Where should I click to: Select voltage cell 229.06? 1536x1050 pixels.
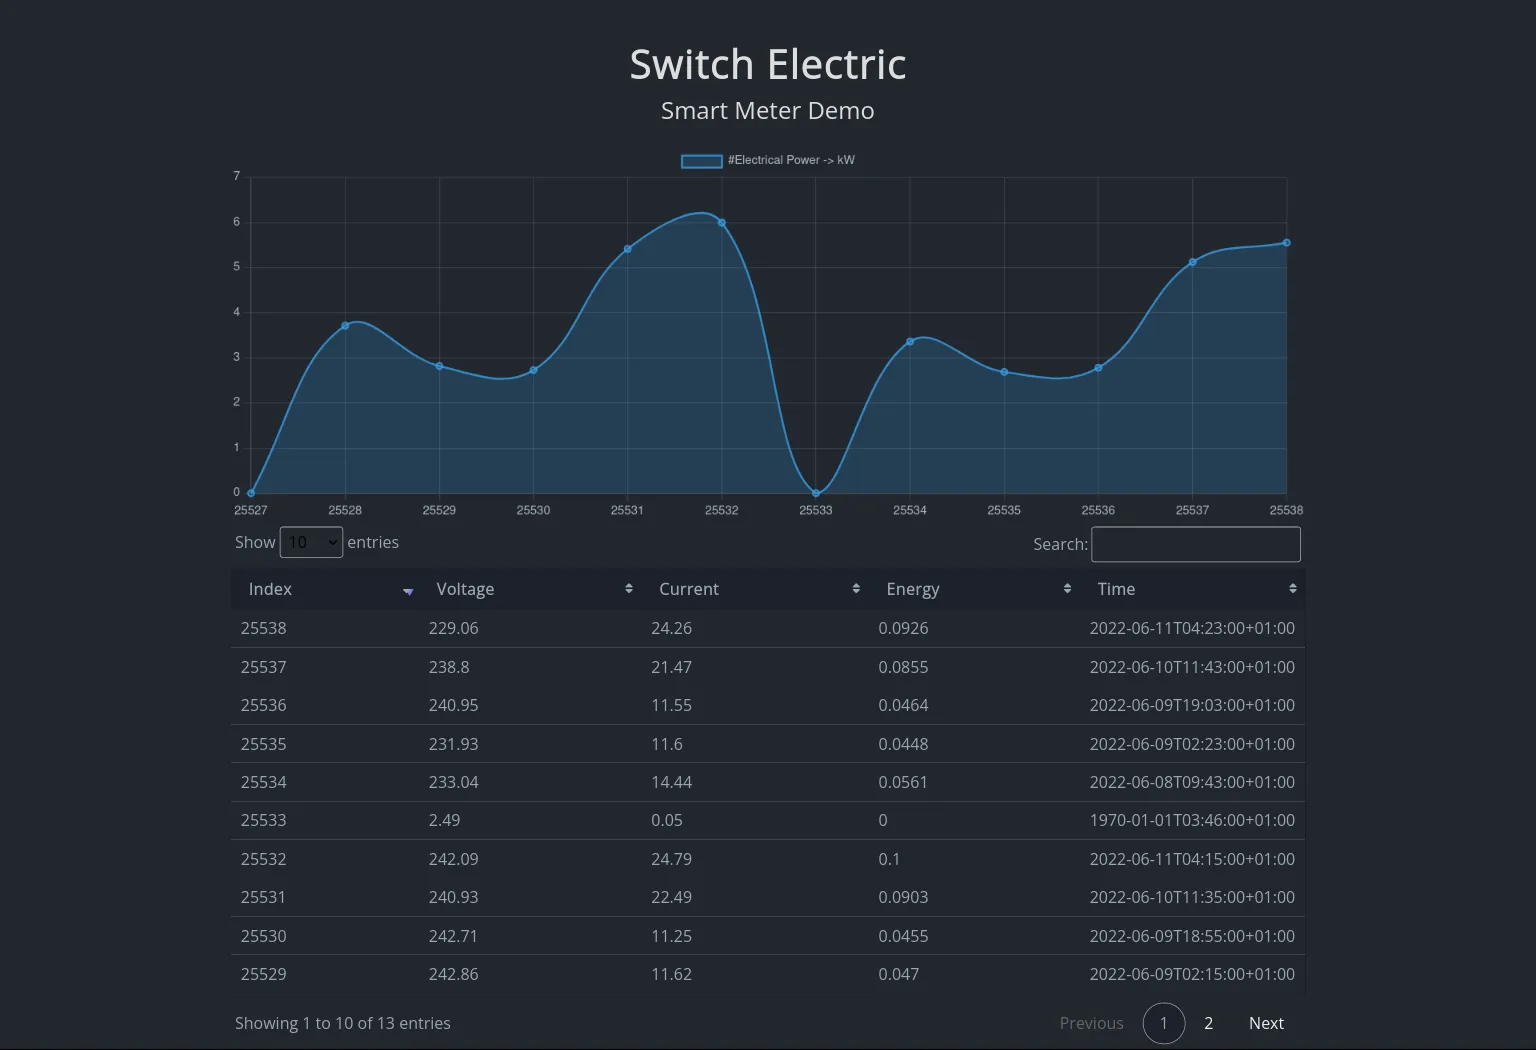coord(454,628)
